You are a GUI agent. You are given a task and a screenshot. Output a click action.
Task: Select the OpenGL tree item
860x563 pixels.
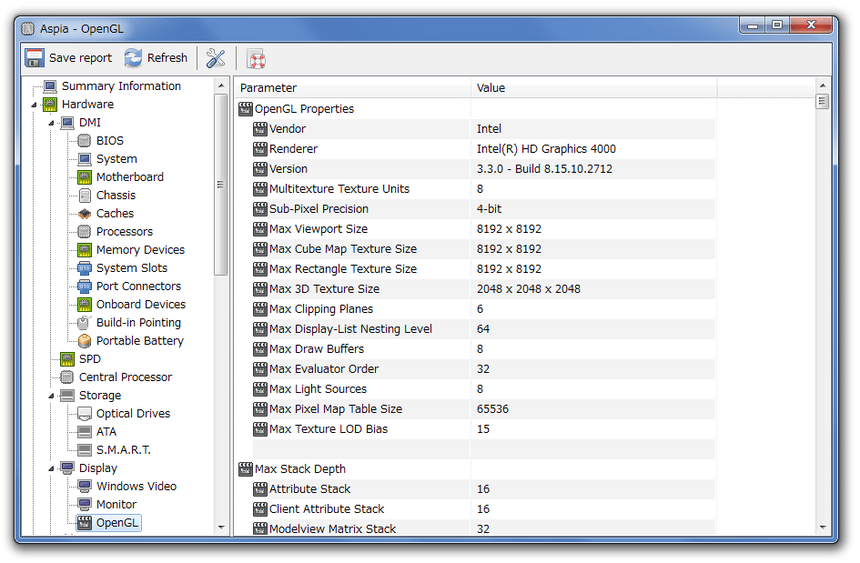[117, 523]
